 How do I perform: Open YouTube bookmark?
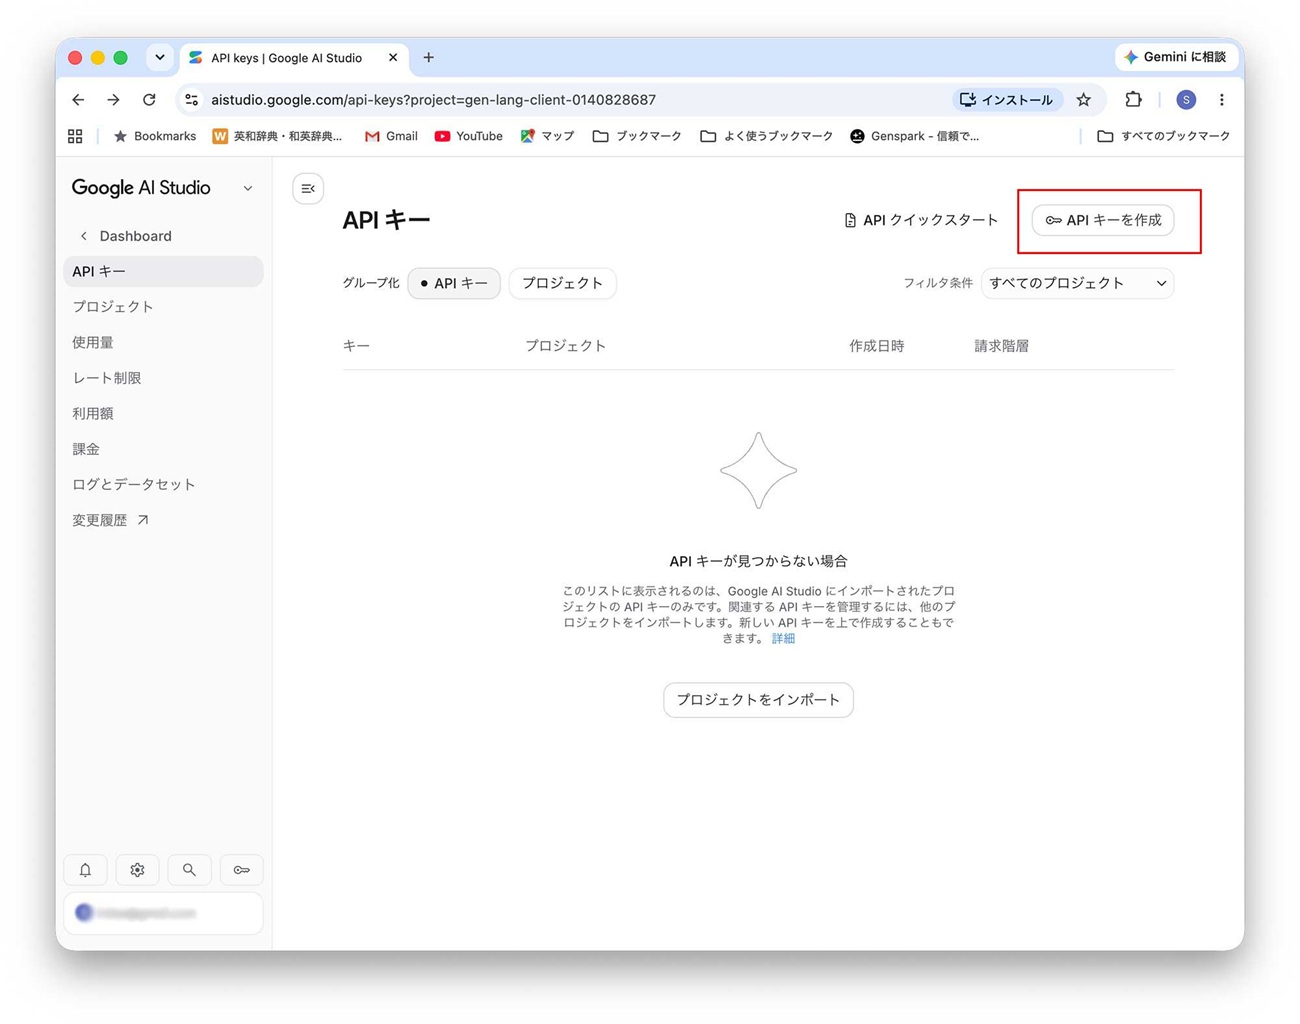point(468,136)
